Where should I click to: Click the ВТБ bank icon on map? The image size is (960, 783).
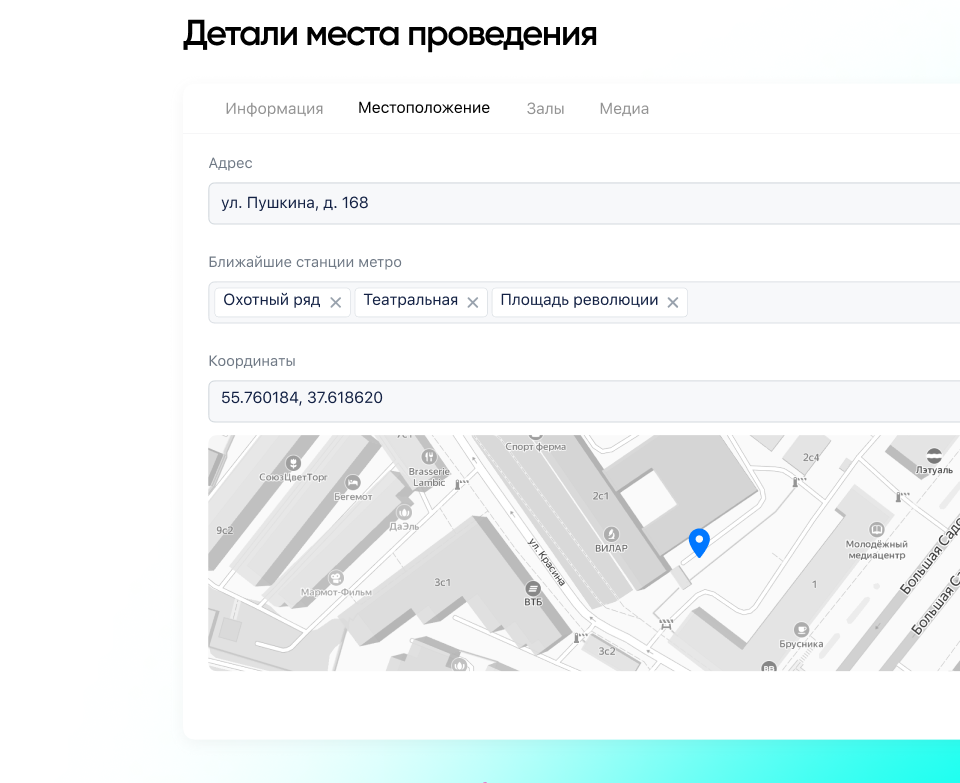[x=533, y=588]
